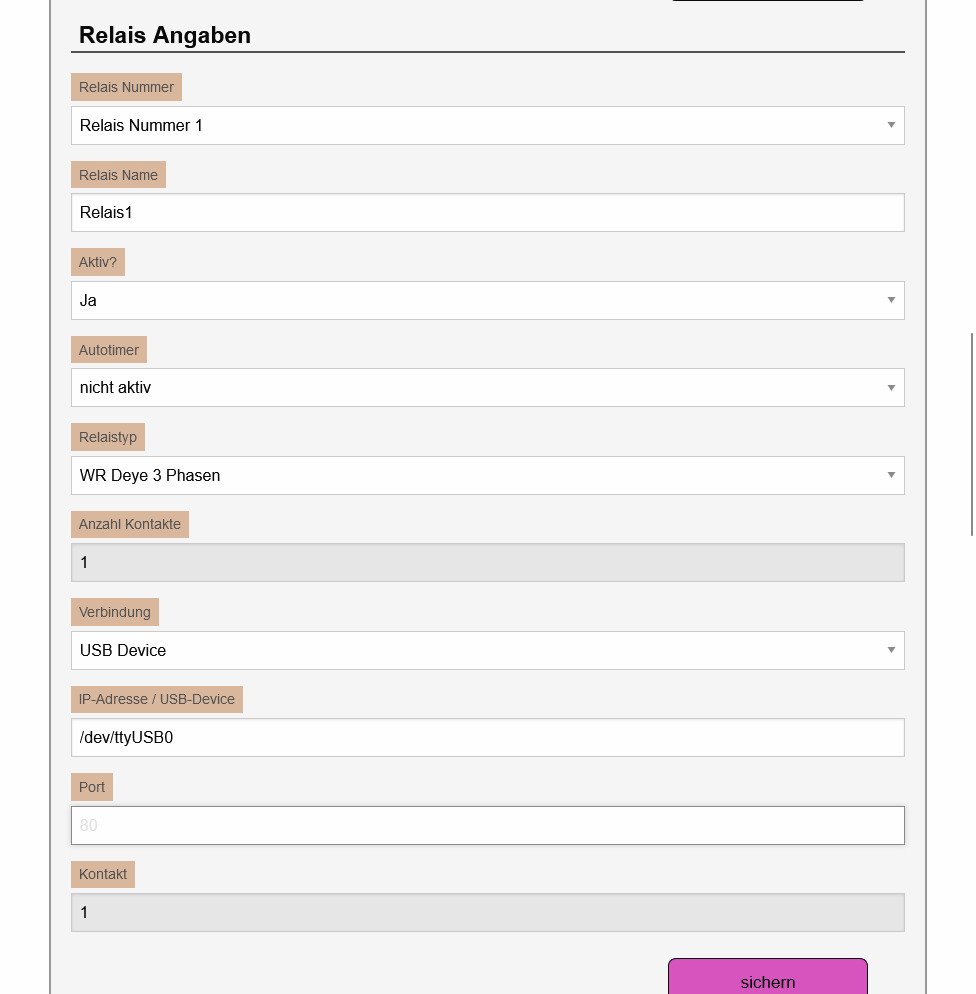
Task: Open the Autotimer dropdown set to nicht aktiv
Action: tap(487, 388)
